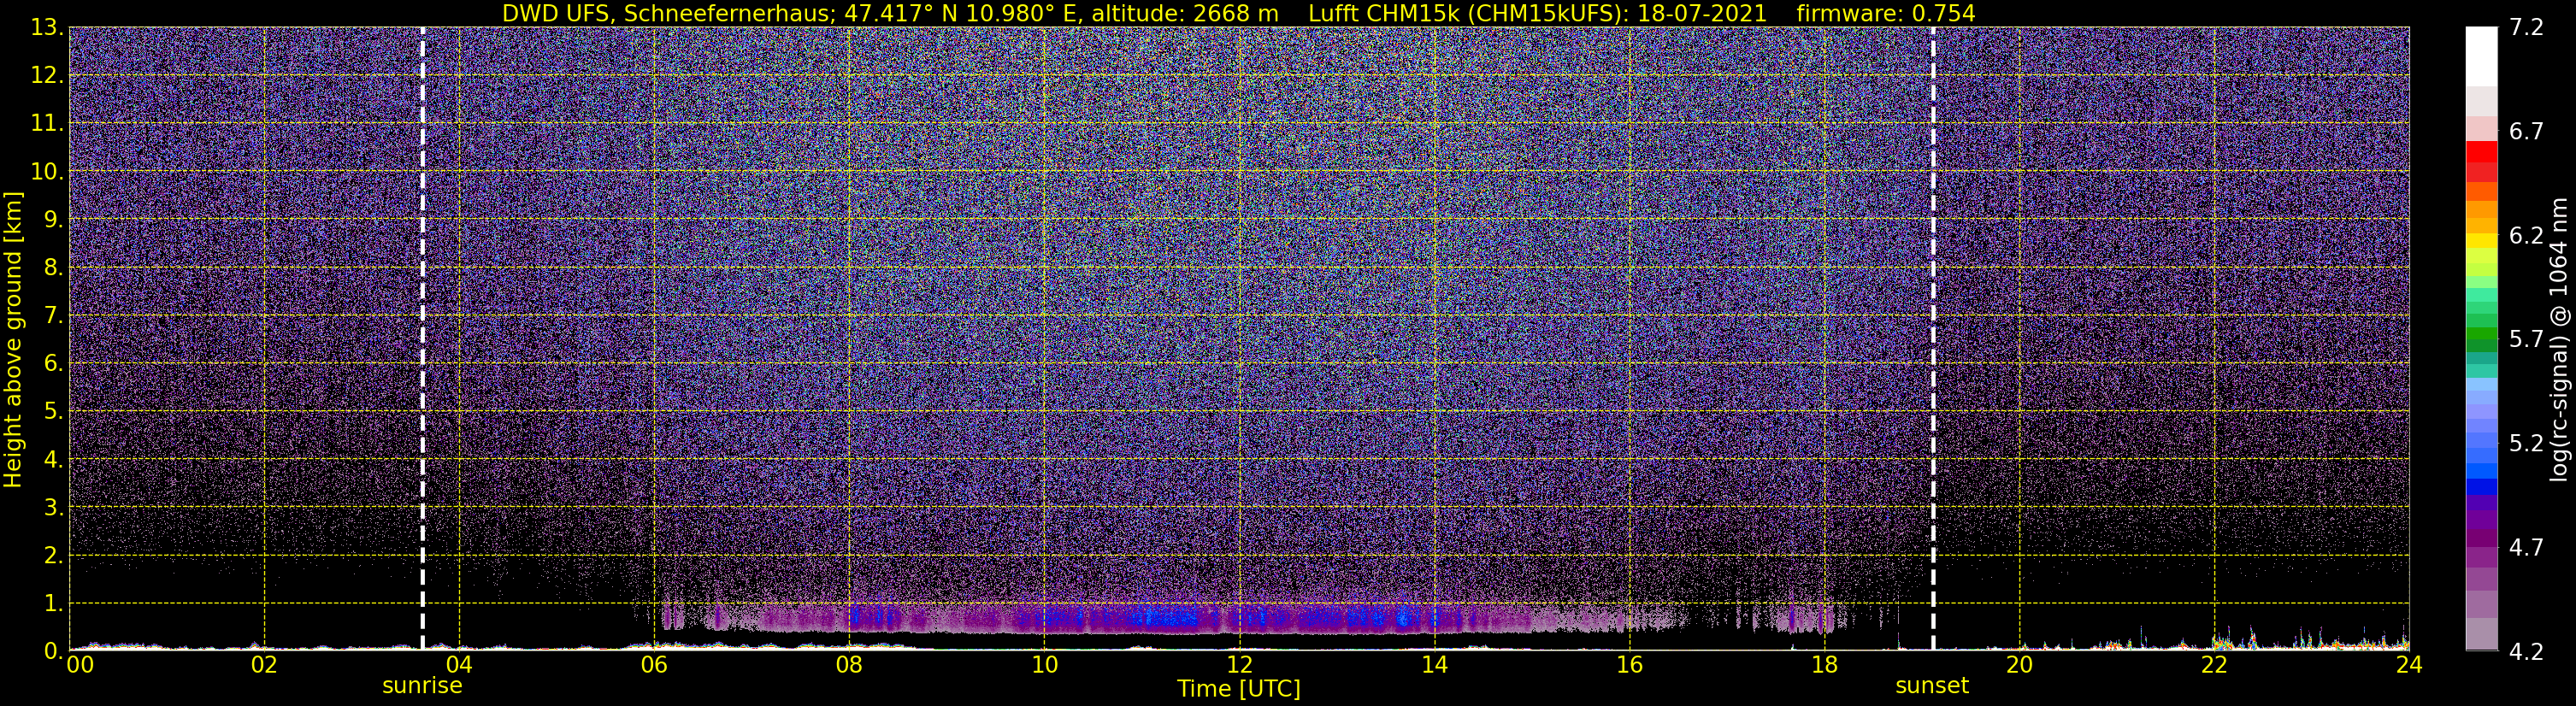The height and width of the screenshot is (706, 2576).
Task: Click the colorbar tick value '4.7'
Action: click(x=2526, y=548)
